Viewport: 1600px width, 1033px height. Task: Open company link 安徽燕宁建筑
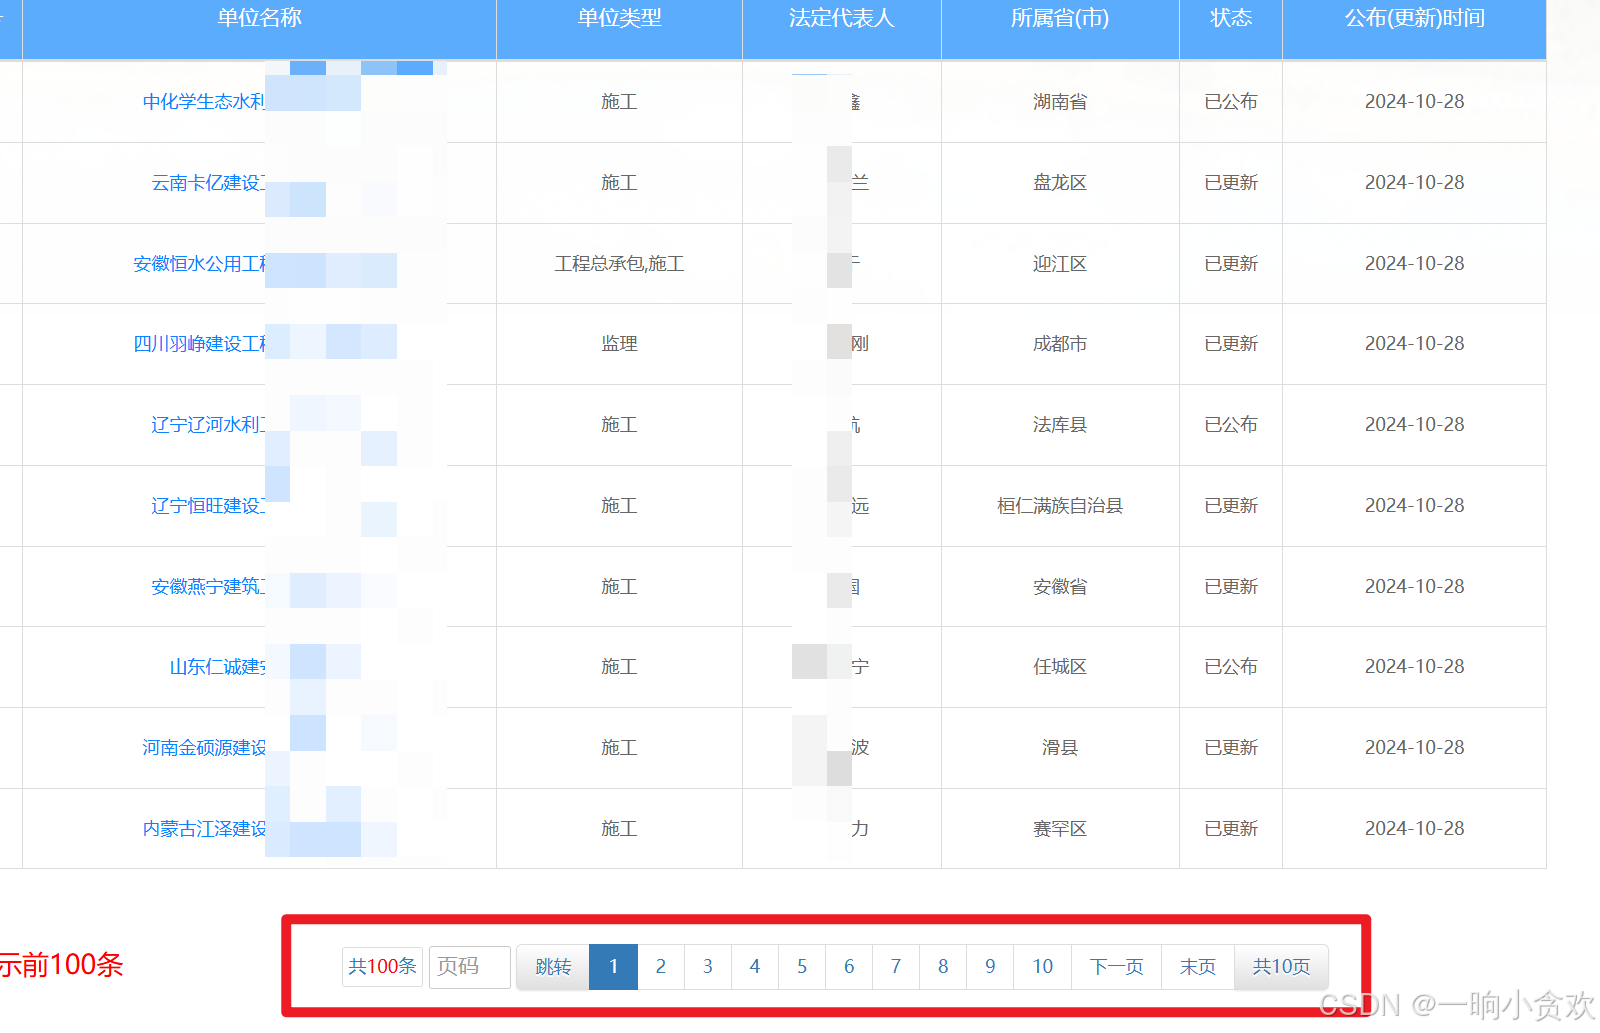tap(208, 587)
